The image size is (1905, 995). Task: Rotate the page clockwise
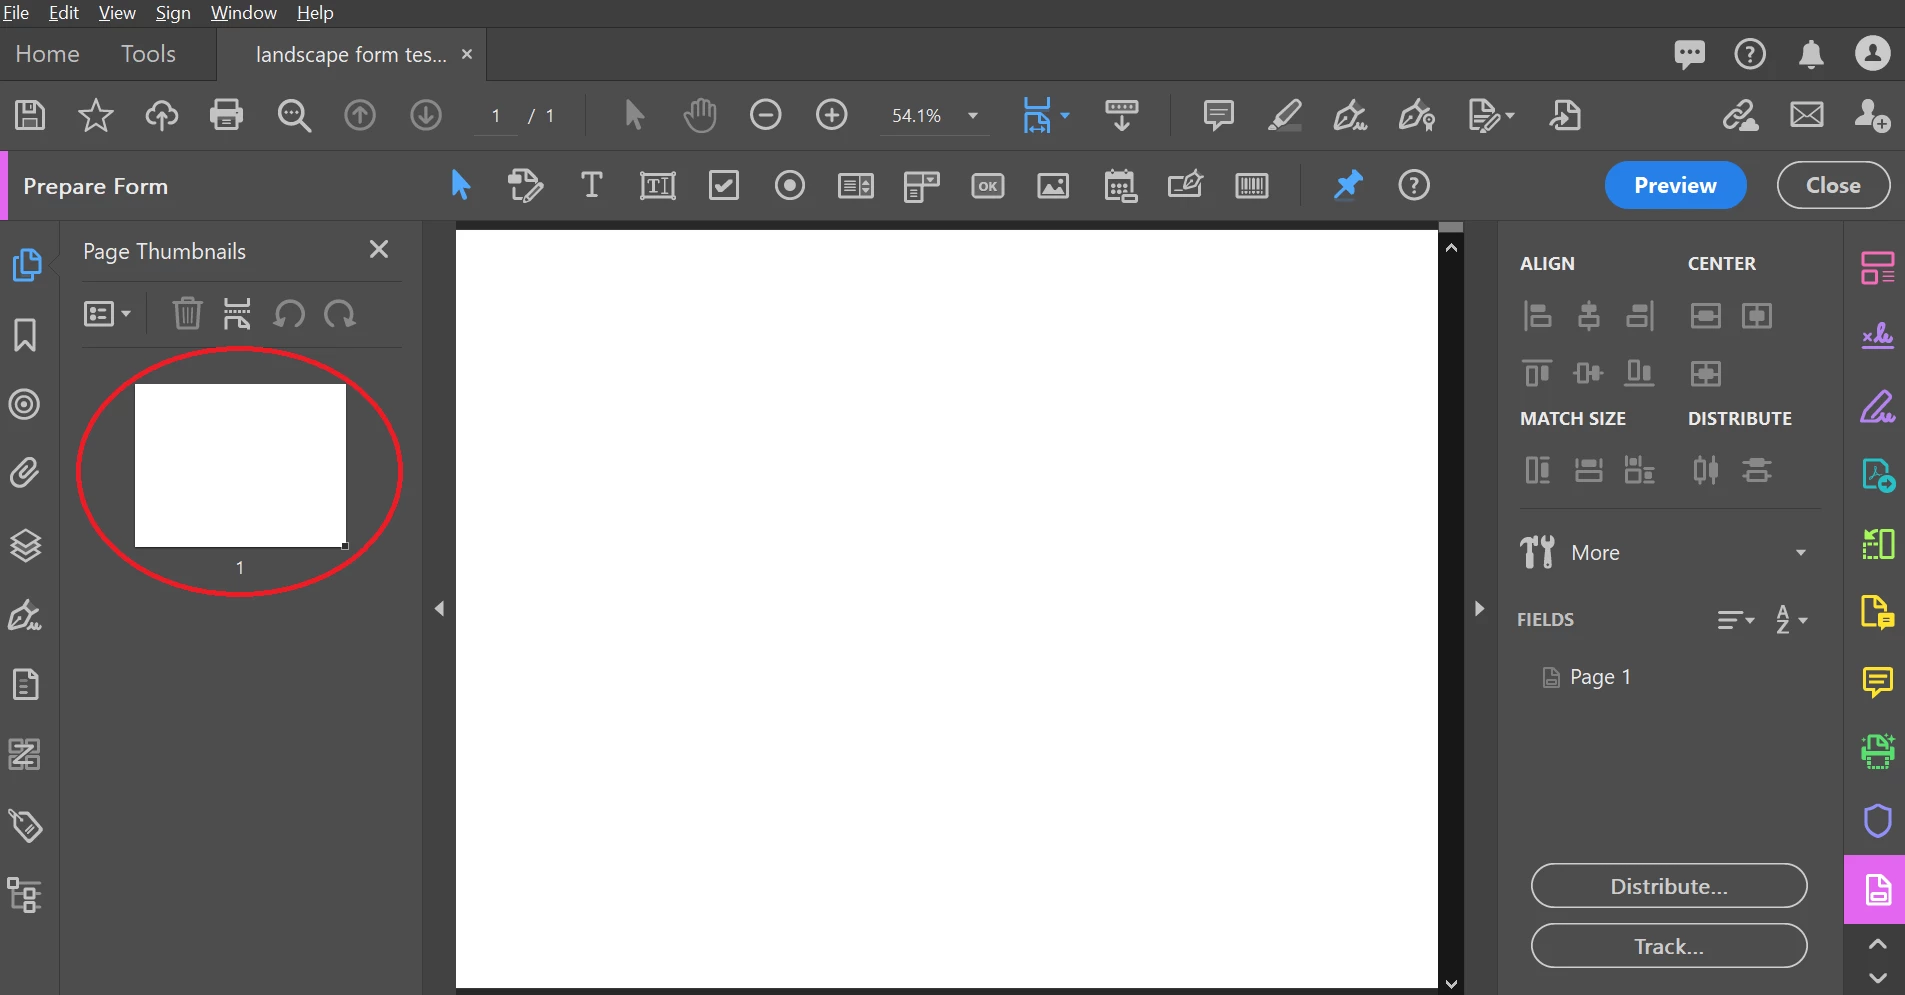pyautogui.click(x=340, y=314)
